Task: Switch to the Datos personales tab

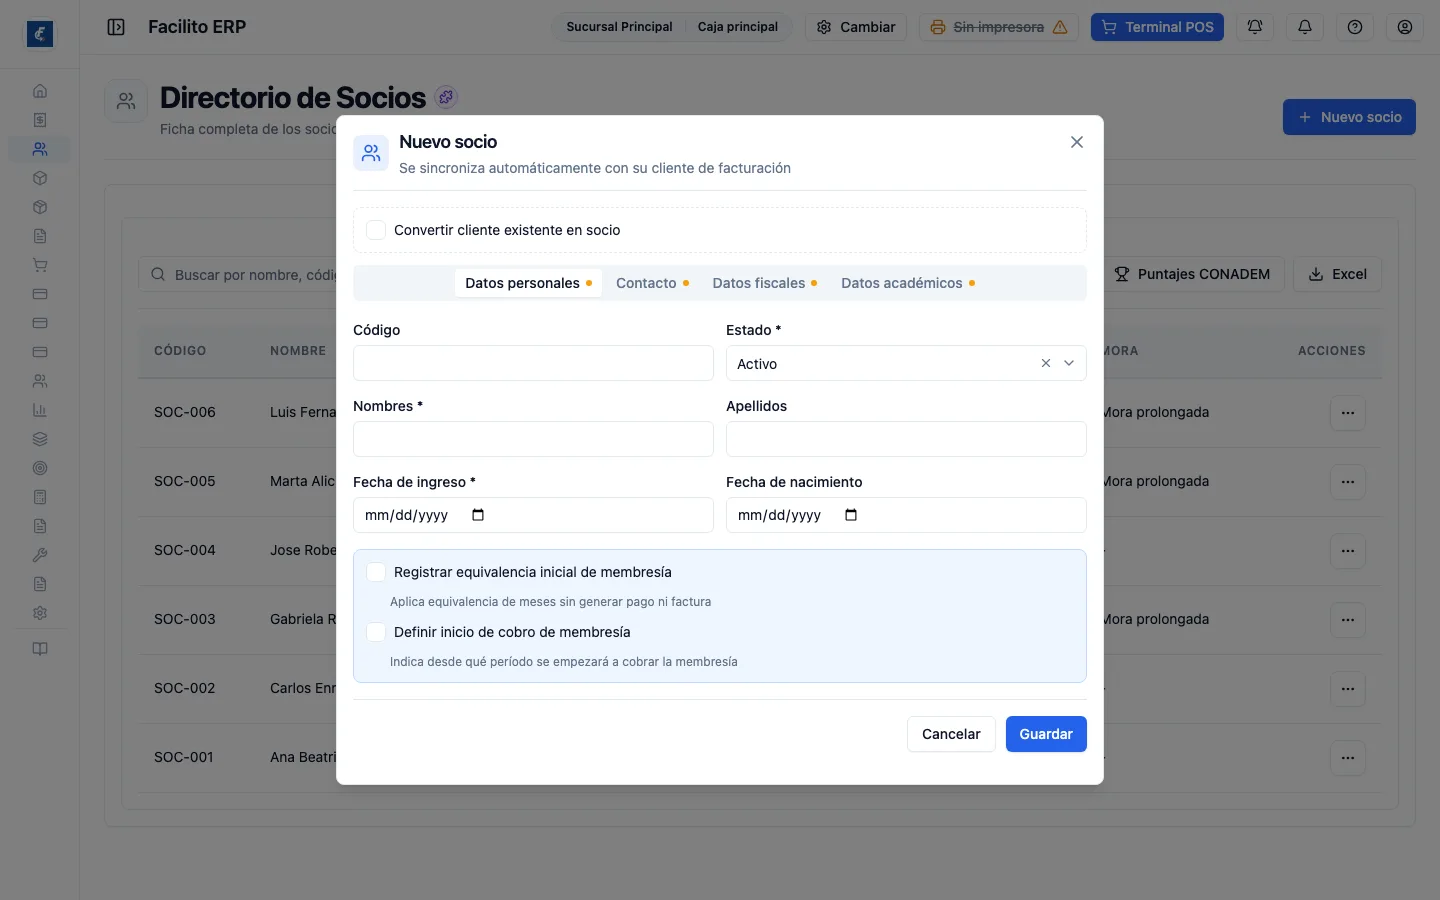Action: [x=528, y=283]
